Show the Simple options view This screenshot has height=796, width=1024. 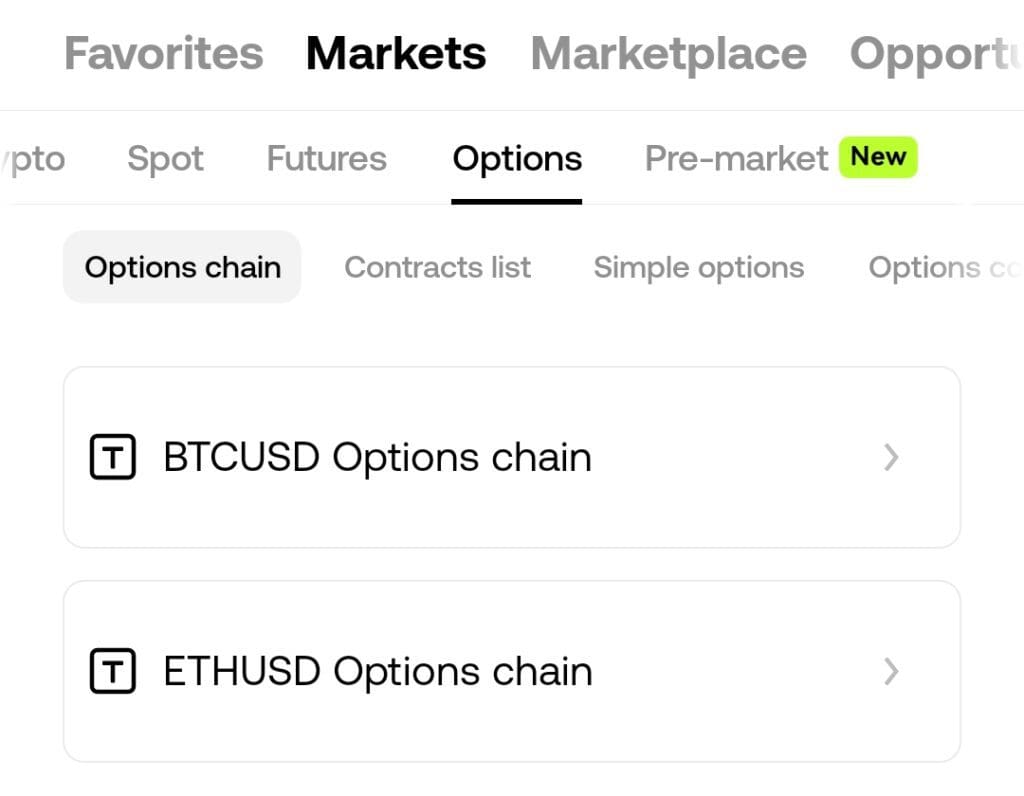698,267
